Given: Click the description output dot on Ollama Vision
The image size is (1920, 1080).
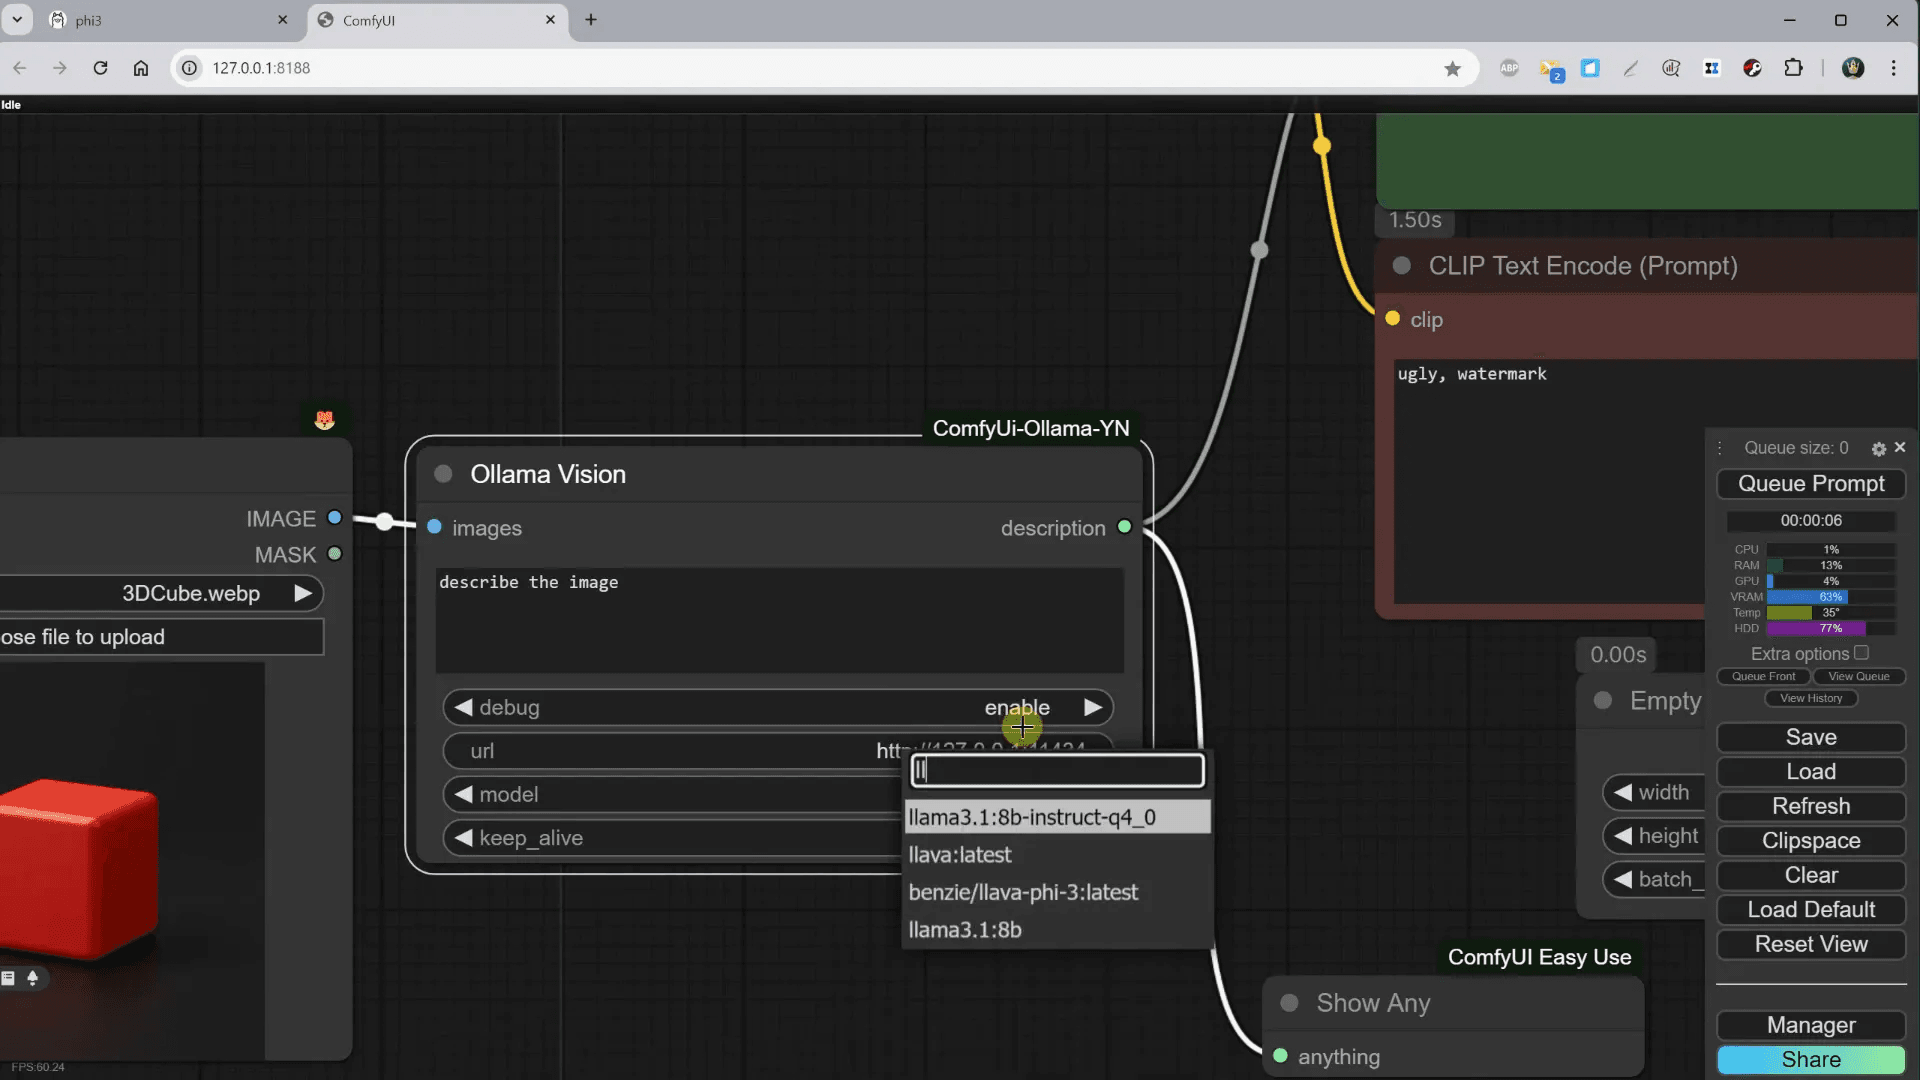Looking at the screenshot, I should [1124, 528].
